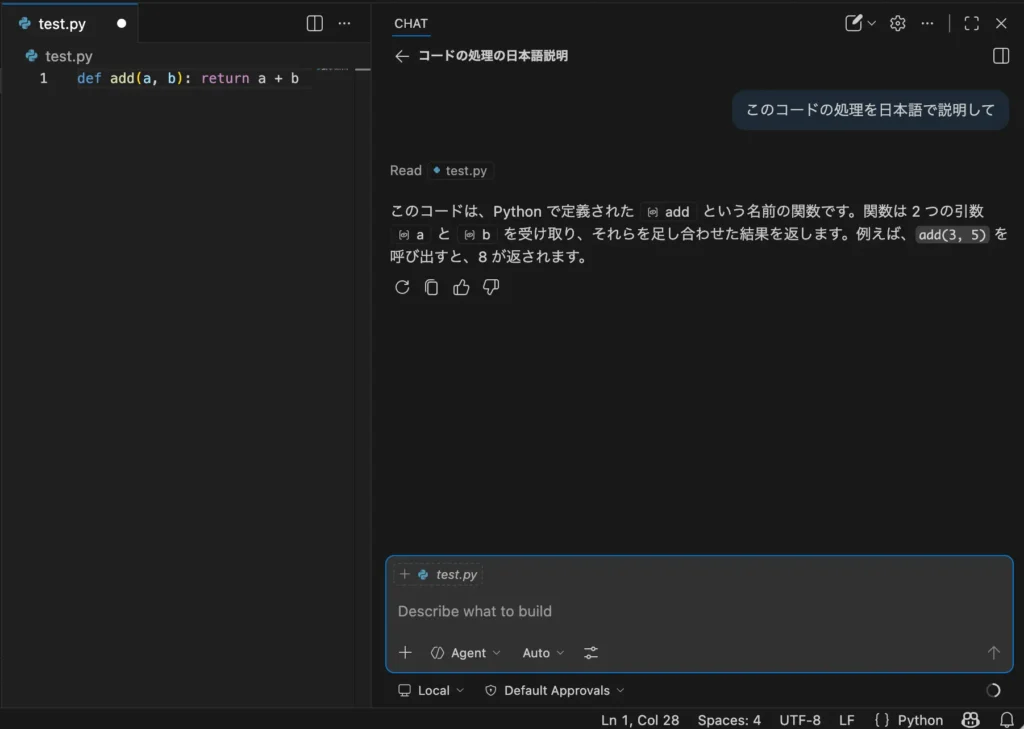This screenshot has height=729, width=1024.
Task: Open the Auto model dropdown
Action: [543, 653]
